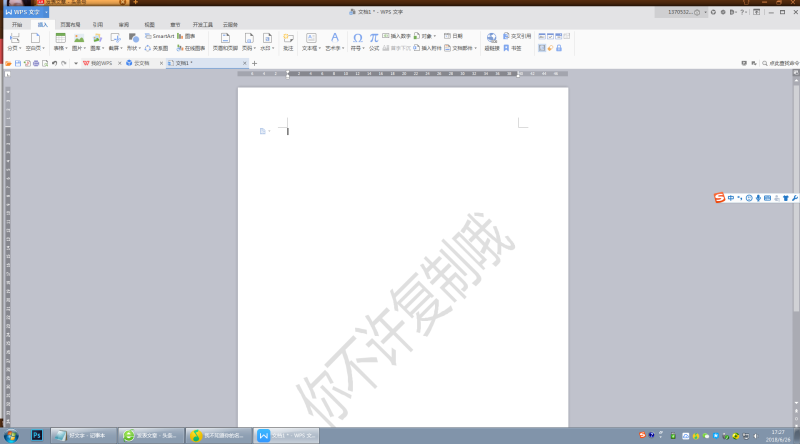Insert a blank page with 空白页
800x444 pixels.
point(35,41)
